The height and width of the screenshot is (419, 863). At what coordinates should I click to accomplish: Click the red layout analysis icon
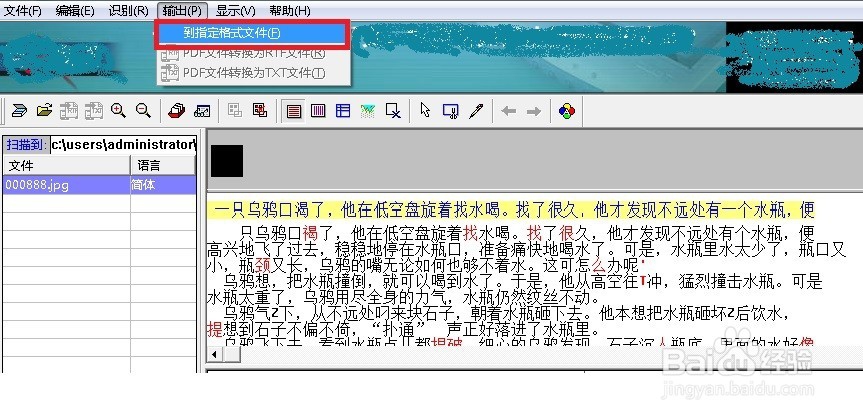coord(260,111)
